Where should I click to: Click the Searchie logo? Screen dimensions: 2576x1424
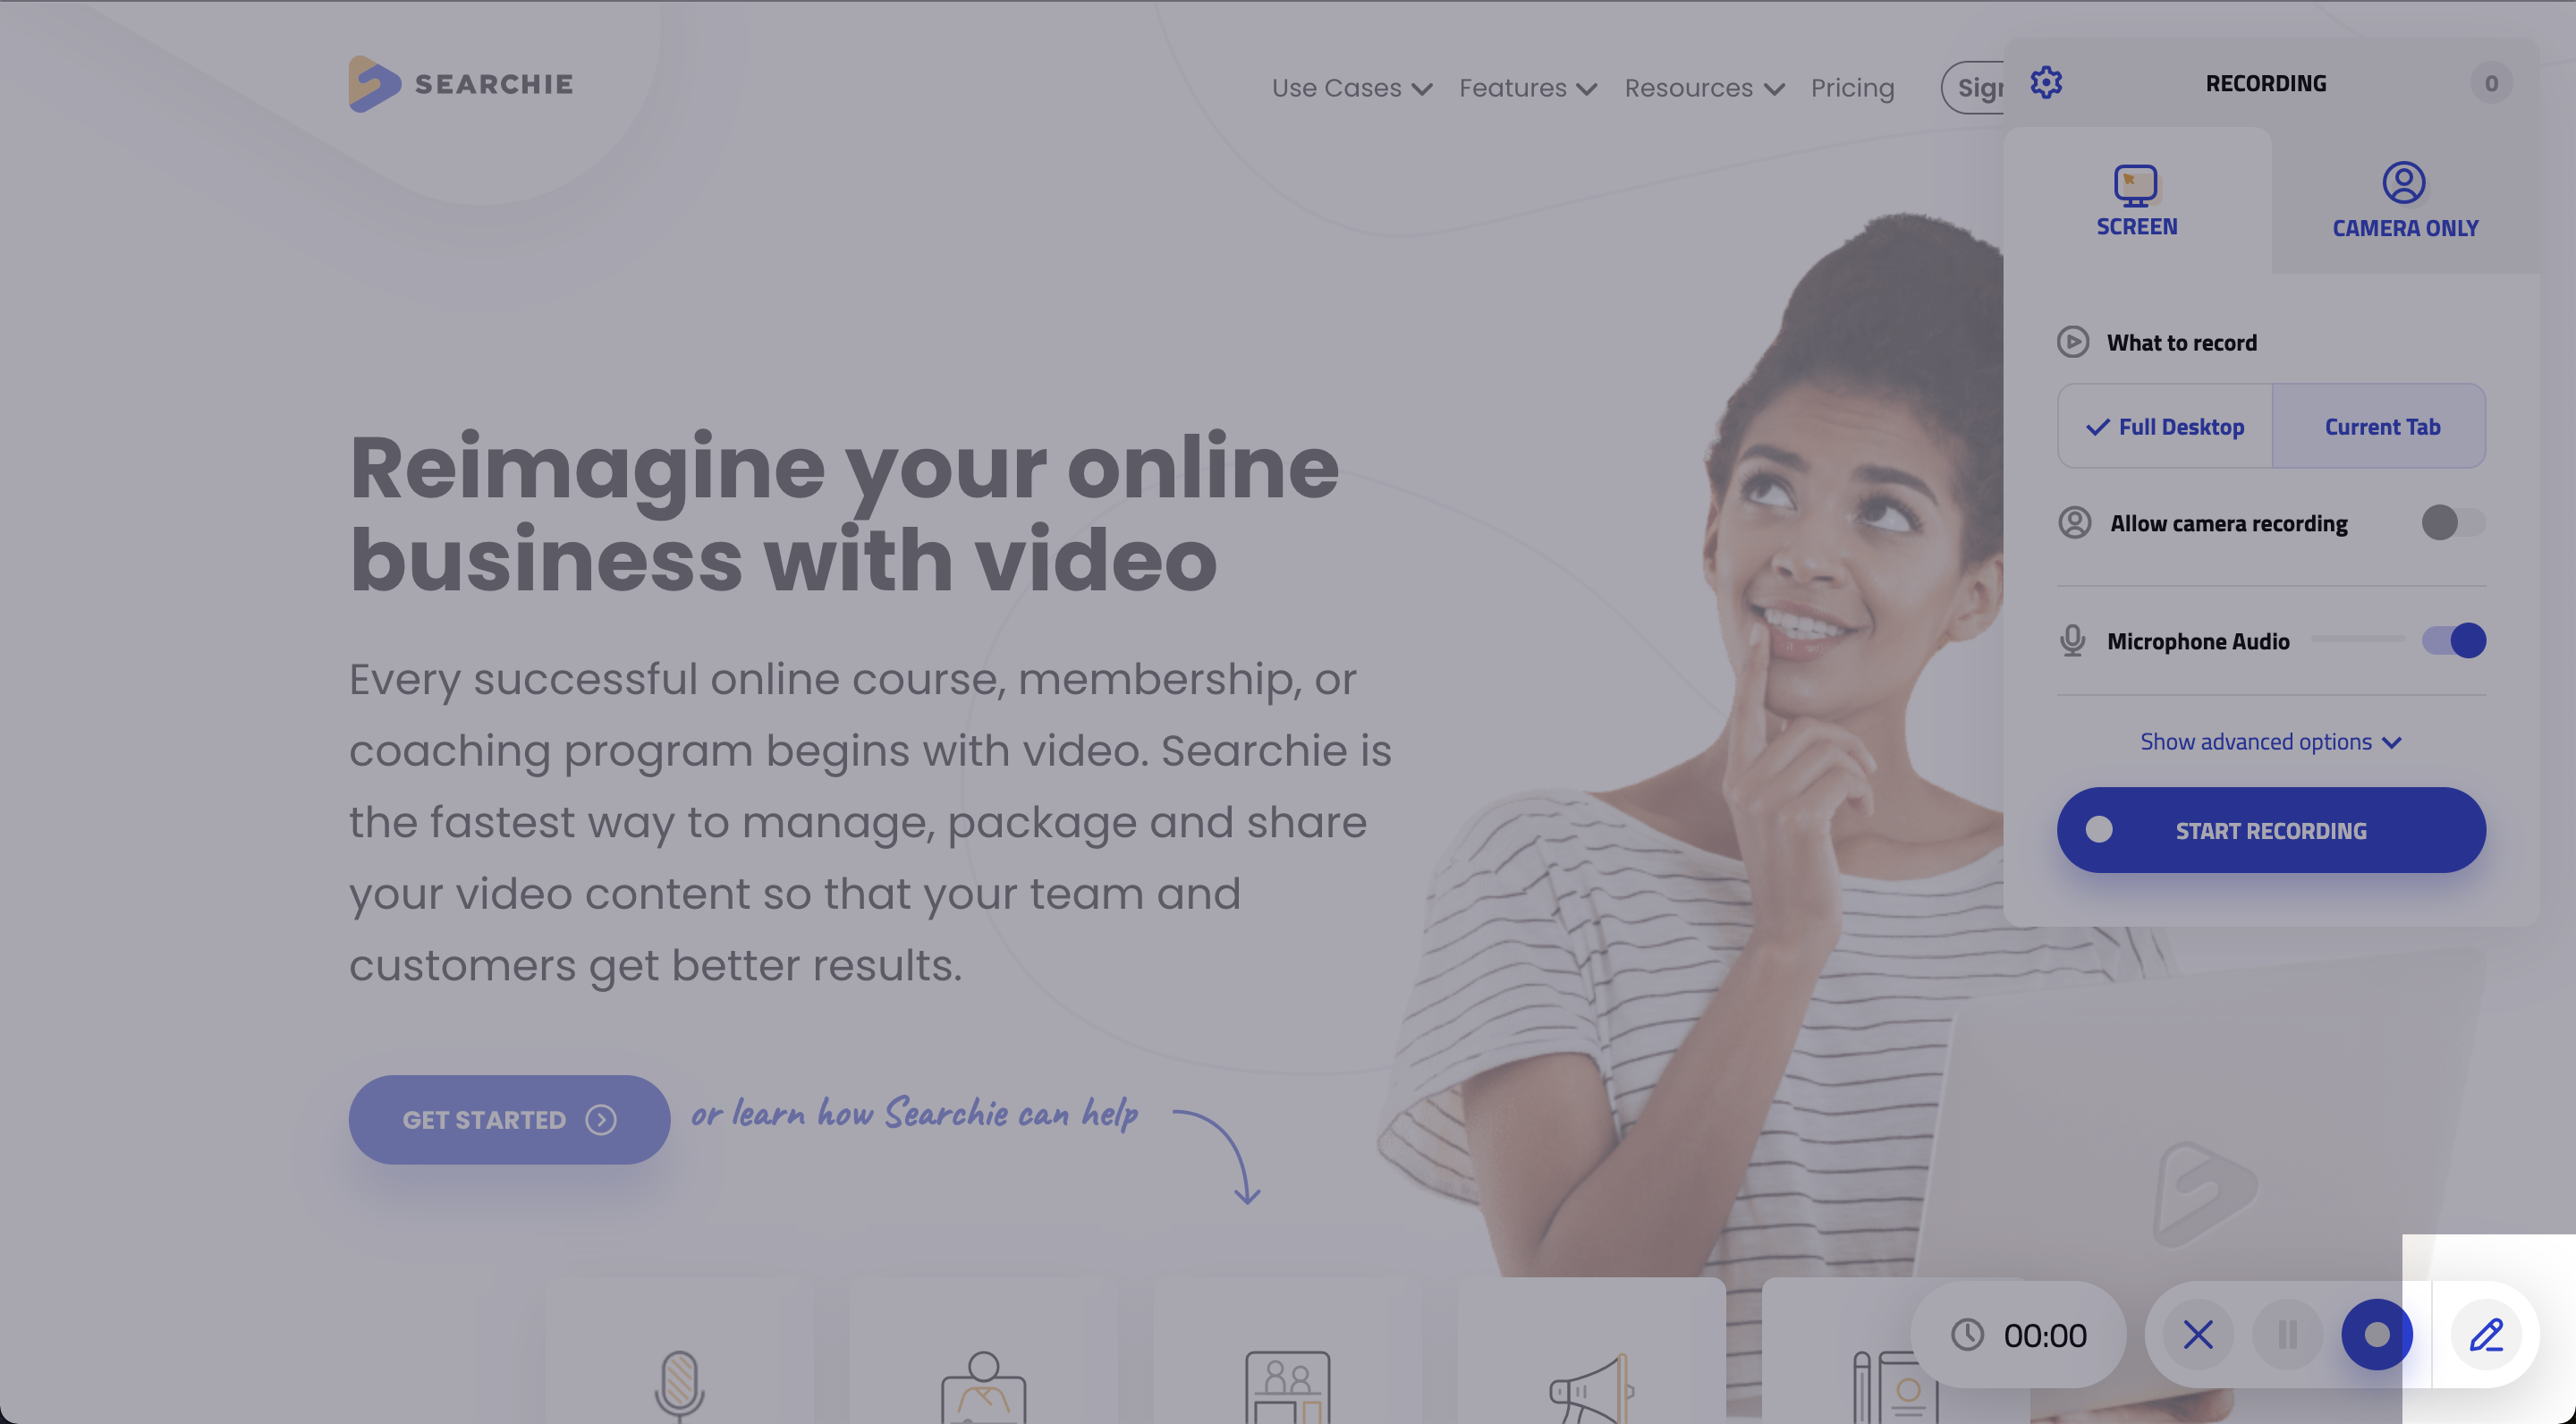tap(461, 84)
